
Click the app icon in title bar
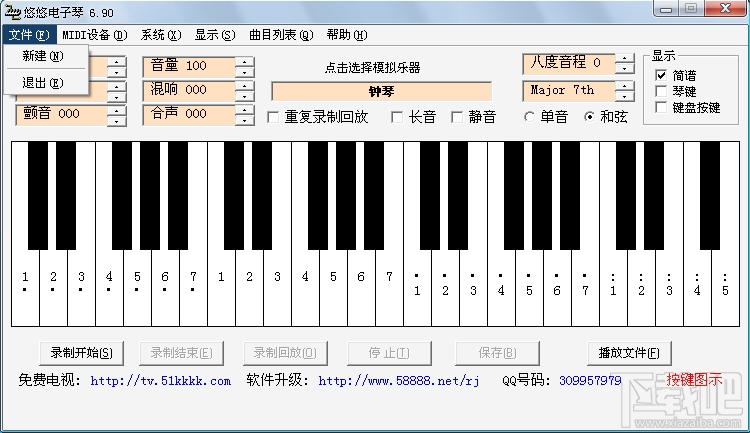(x=12, y=12)
